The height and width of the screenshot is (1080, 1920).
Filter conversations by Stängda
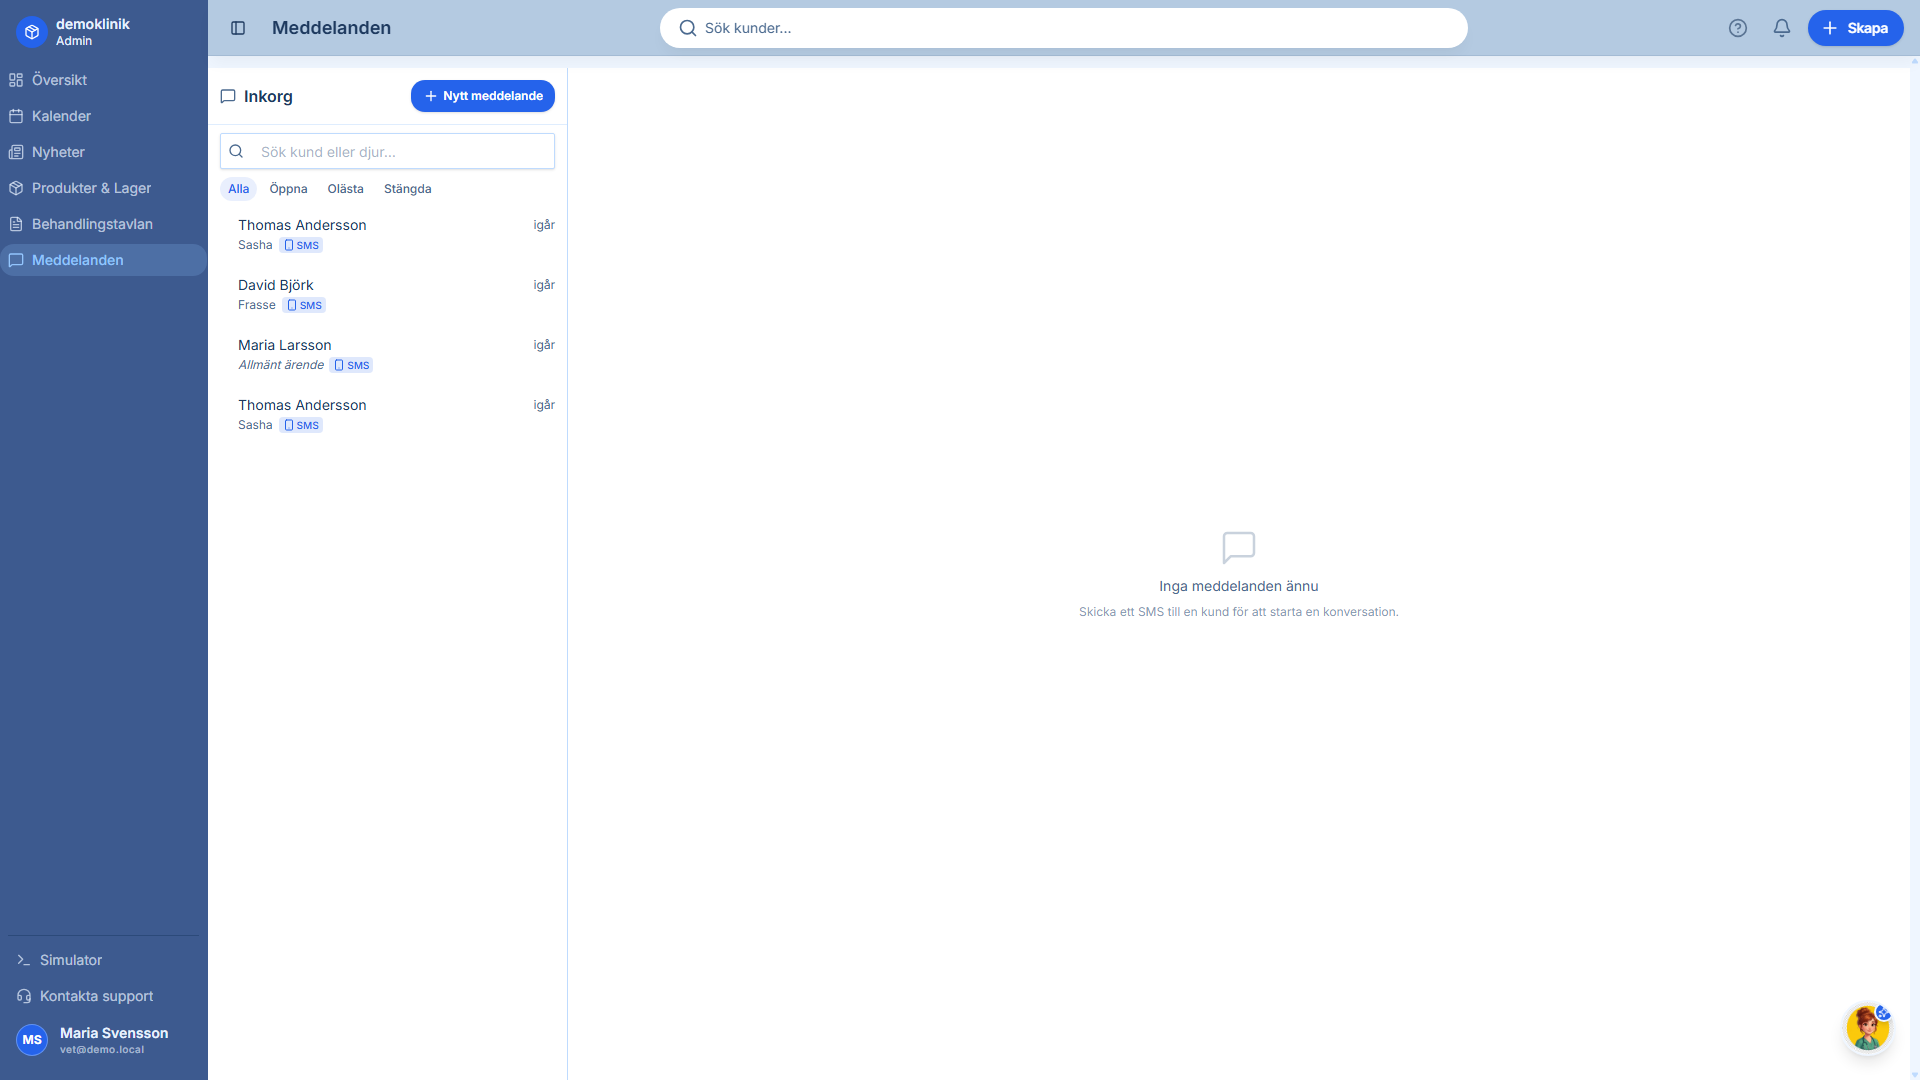(407, 188)
